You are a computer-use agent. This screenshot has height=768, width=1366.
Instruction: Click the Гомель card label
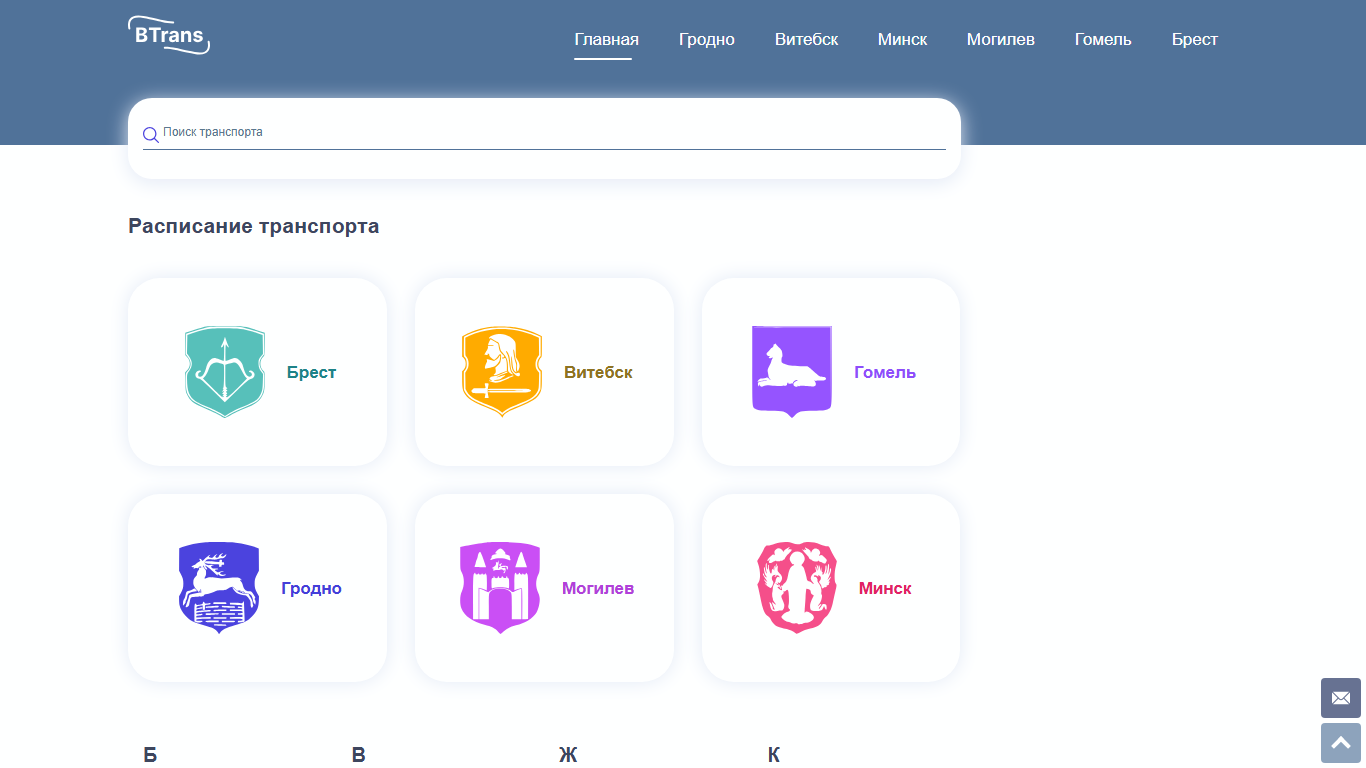(885, 372)
